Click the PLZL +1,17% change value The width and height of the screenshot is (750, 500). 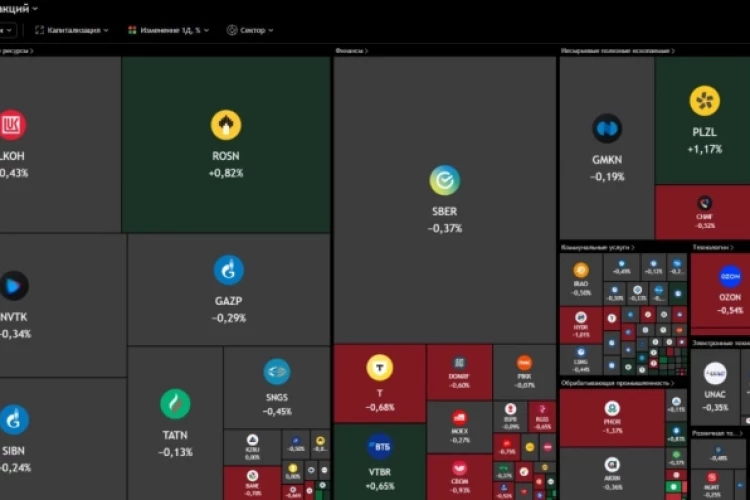(x=705, y=149)
